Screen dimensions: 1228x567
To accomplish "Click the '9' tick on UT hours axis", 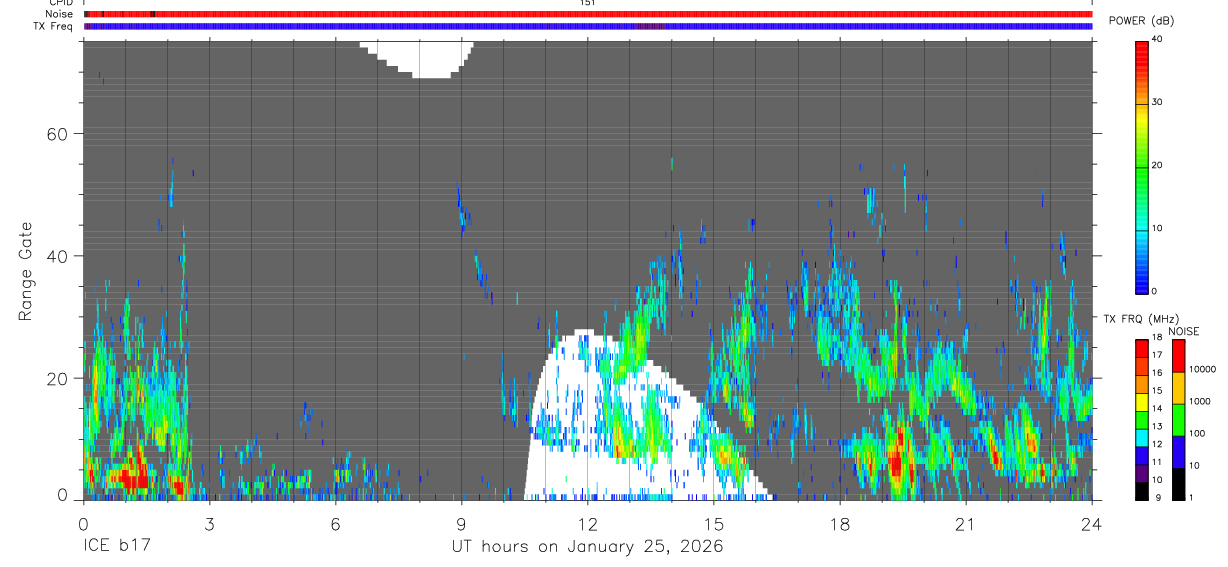I will 461,524.
